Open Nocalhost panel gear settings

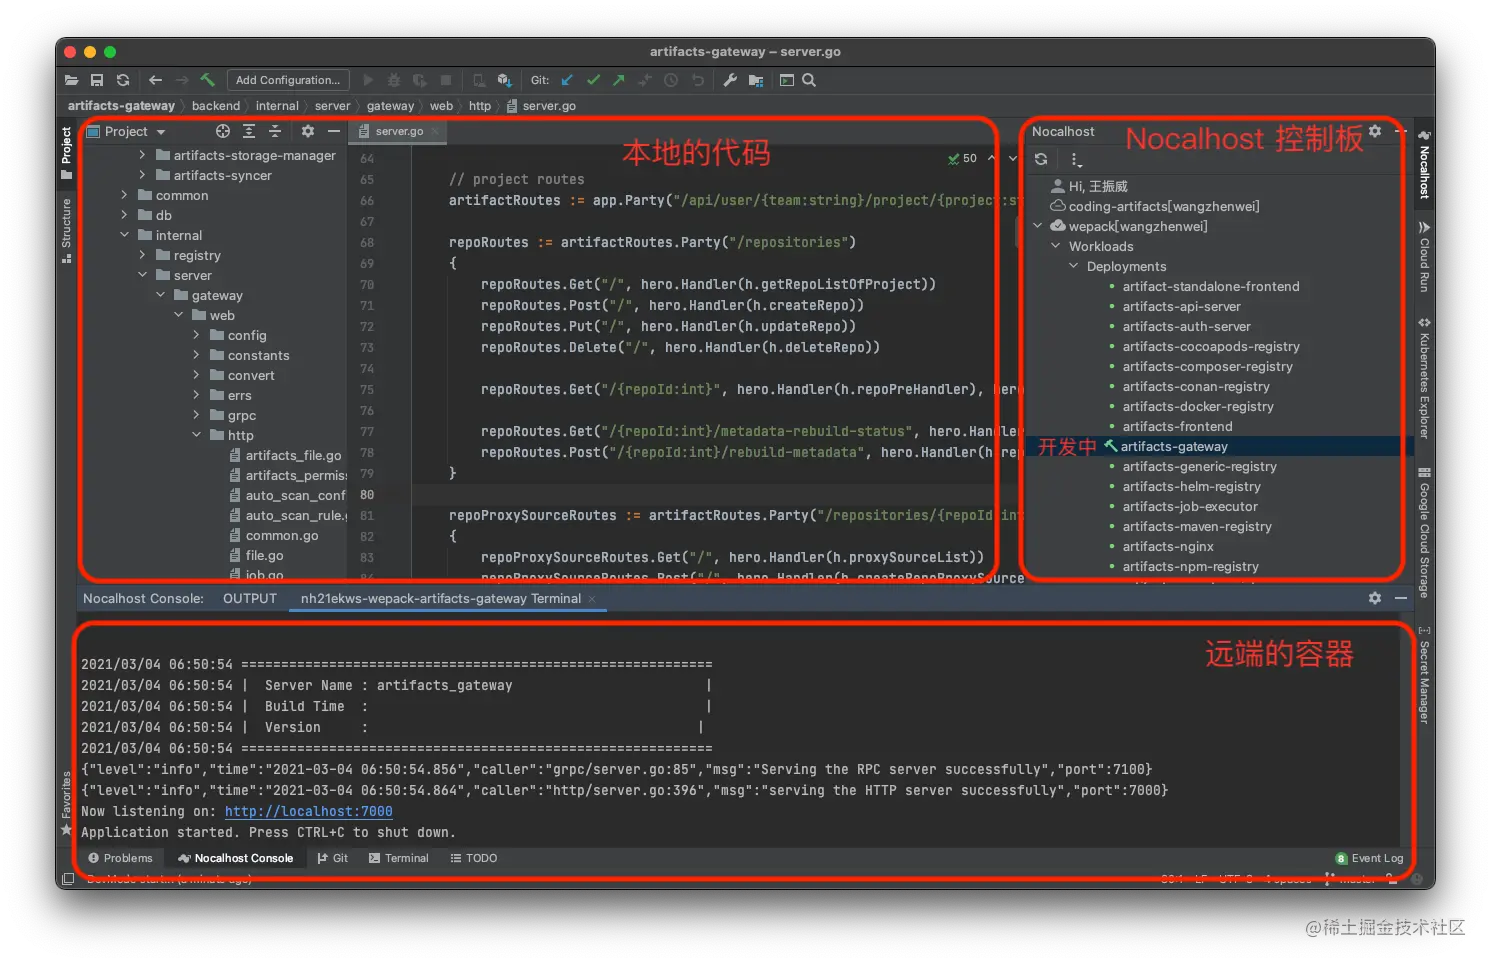click(x=1375, y=131)
